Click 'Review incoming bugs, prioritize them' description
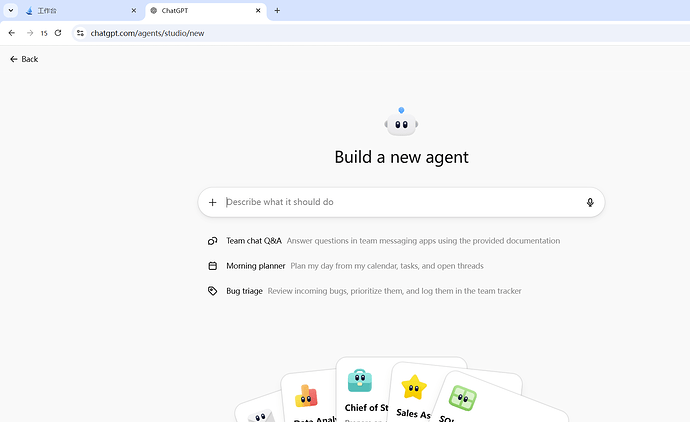This screenshot has height=422, width=690. point(394,291)
